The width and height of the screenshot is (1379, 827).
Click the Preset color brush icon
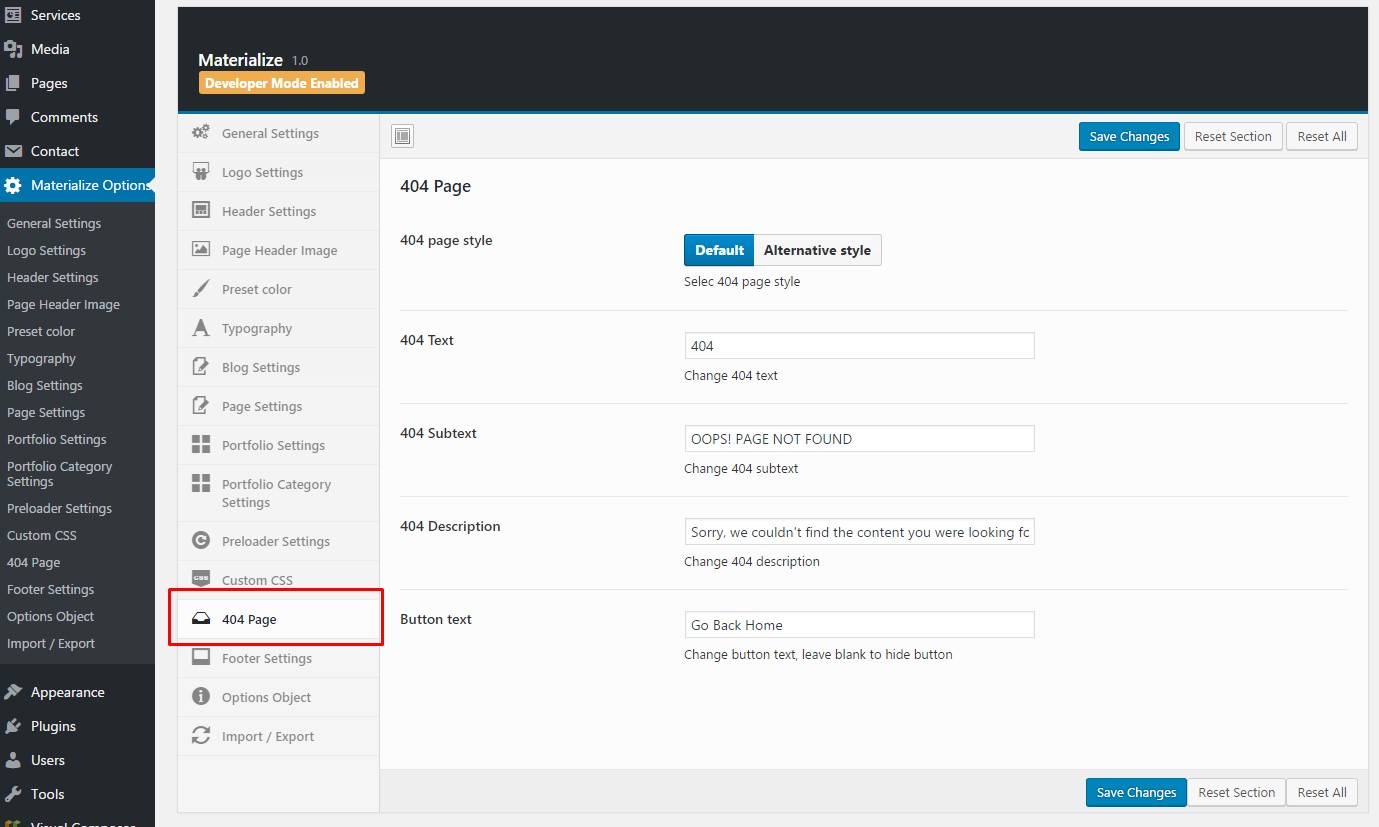pyautogui.click(x=201, y=289)
